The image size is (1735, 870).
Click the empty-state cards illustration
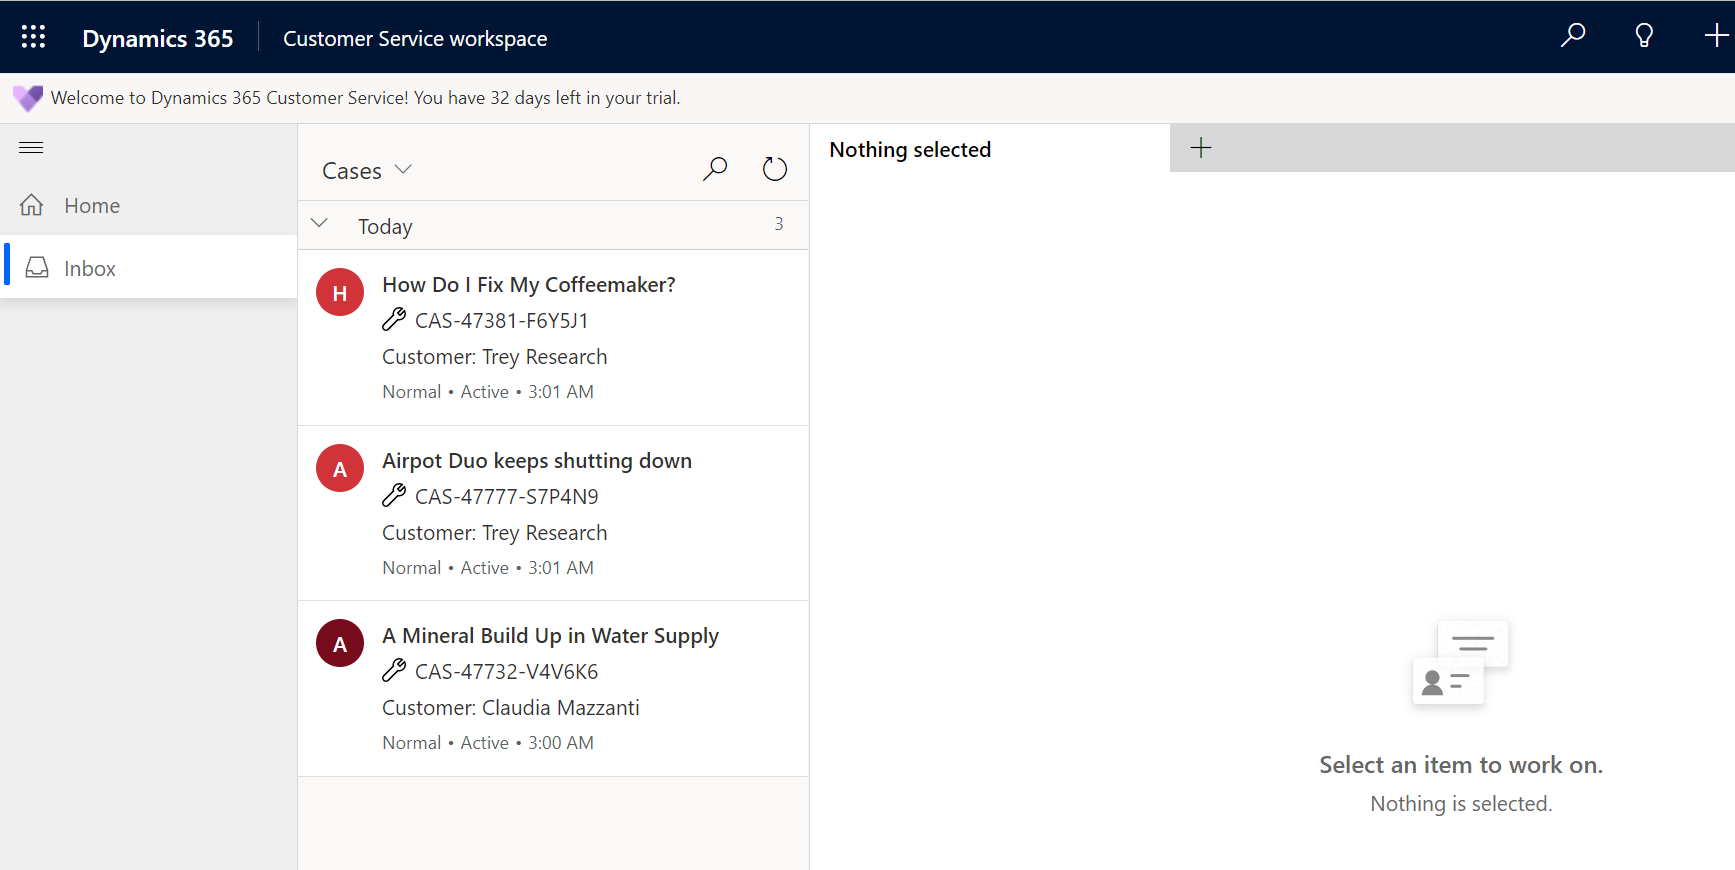[x=1460, y=662]
